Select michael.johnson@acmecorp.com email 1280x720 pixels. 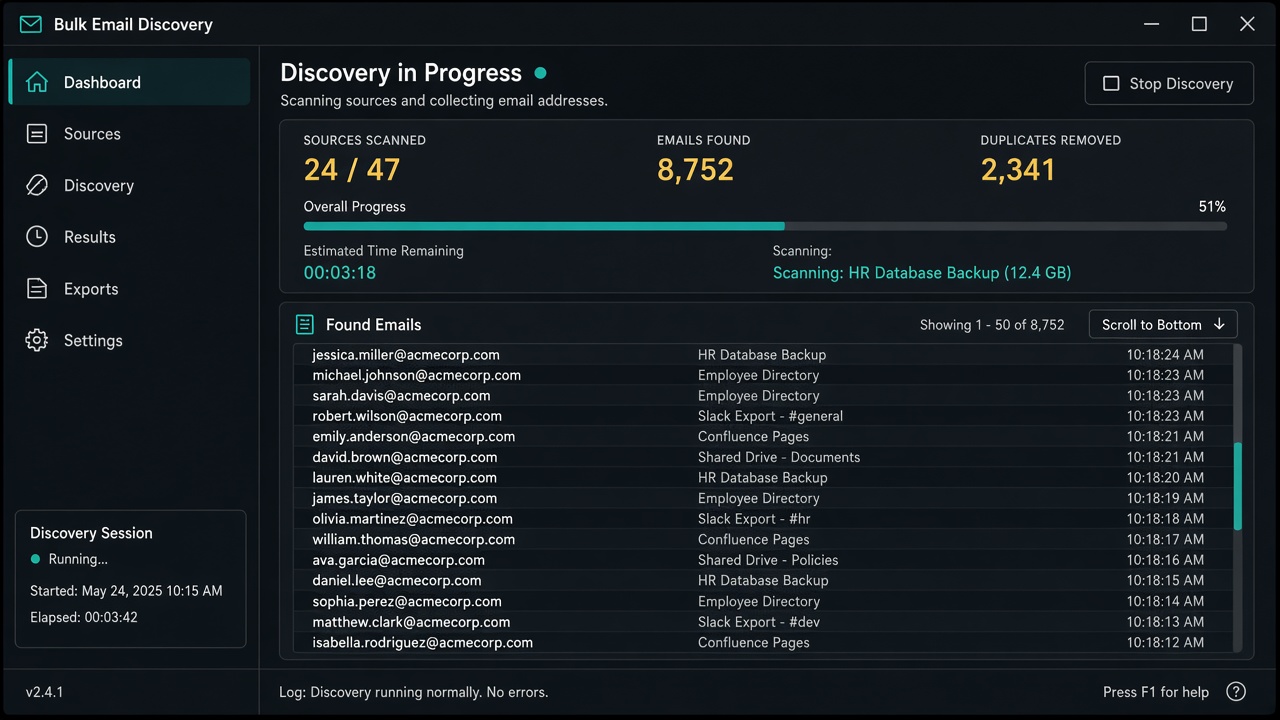click(x=416, y=375)
